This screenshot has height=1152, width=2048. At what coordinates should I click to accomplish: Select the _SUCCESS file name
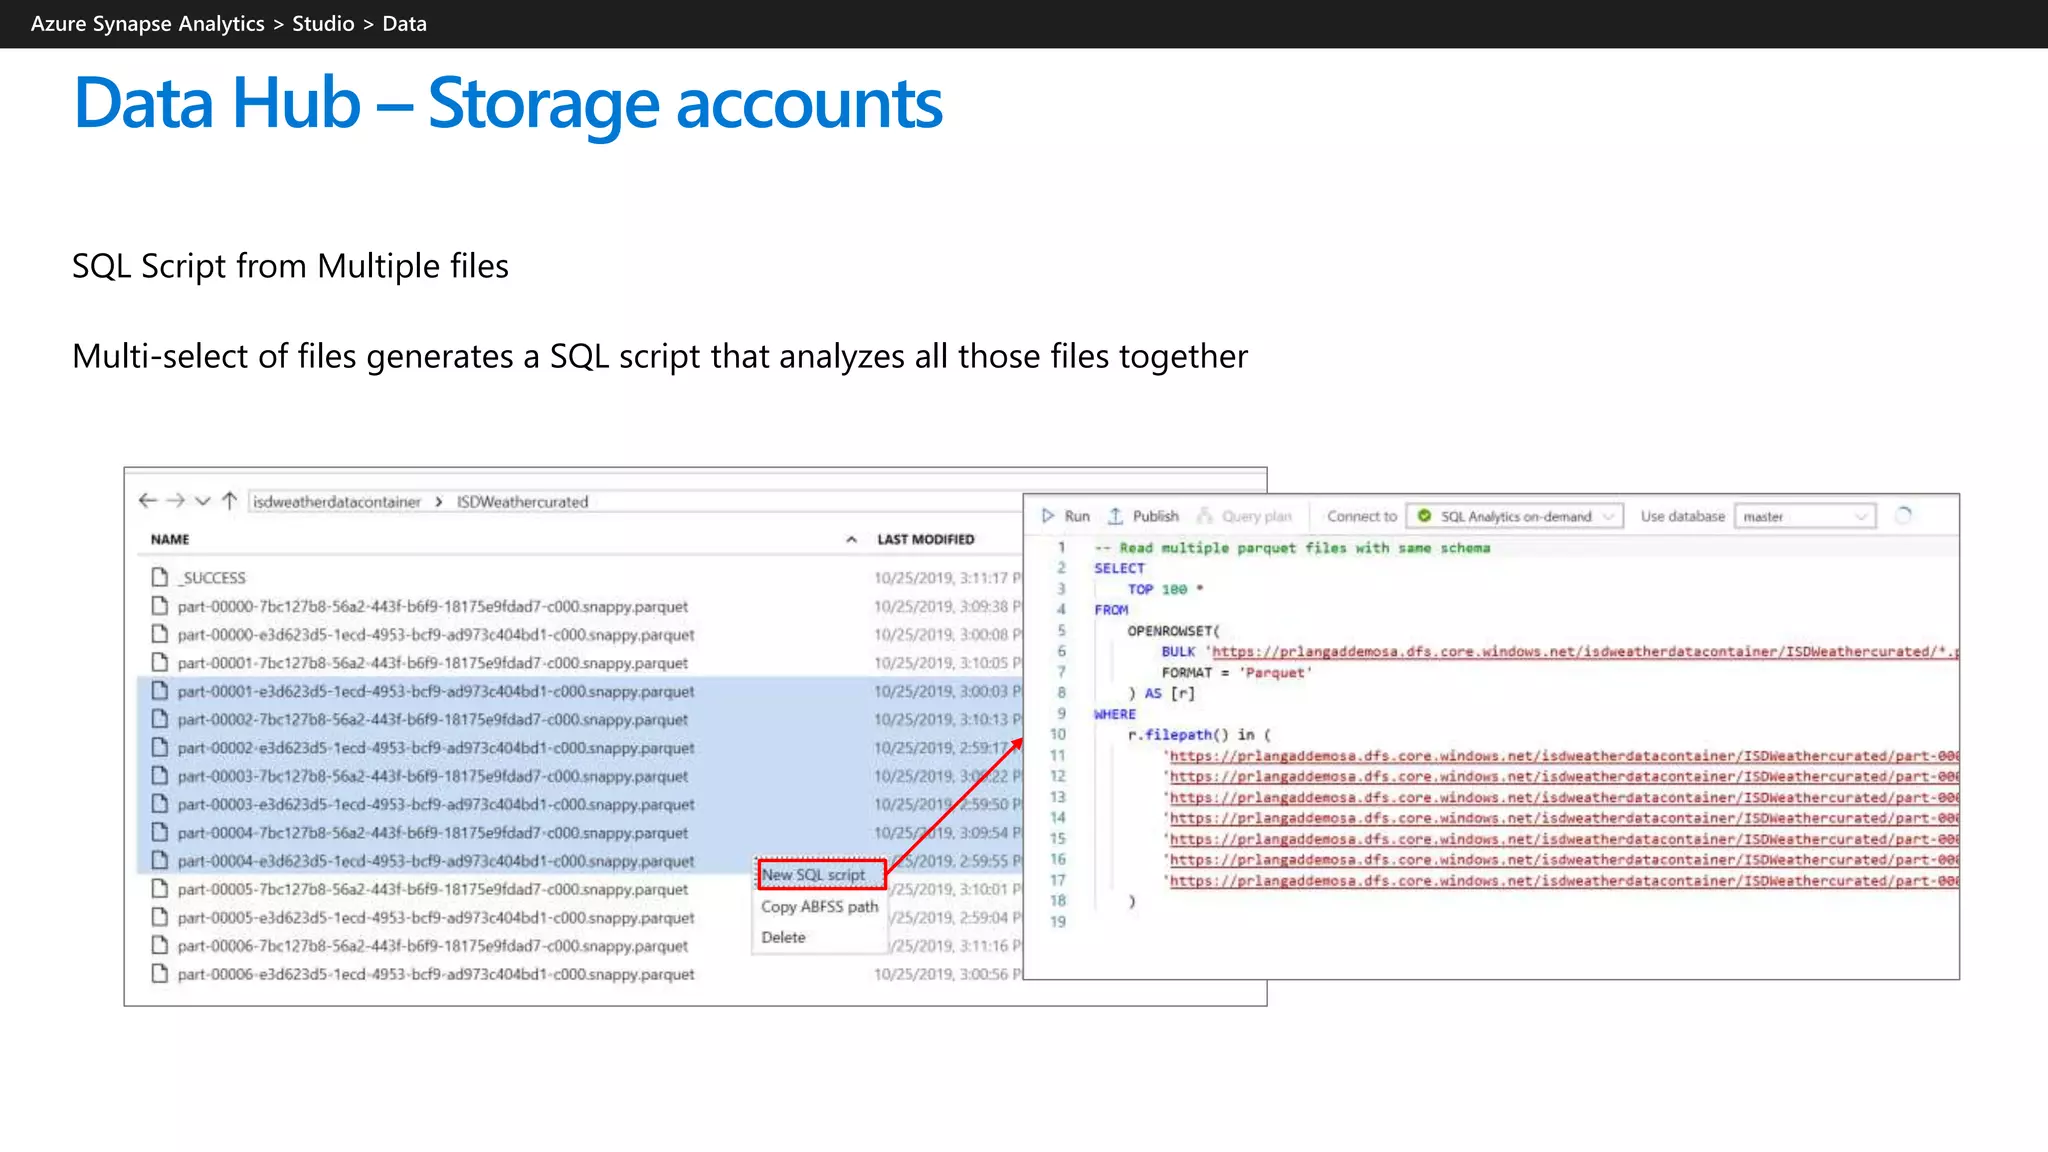coord(212,578)
